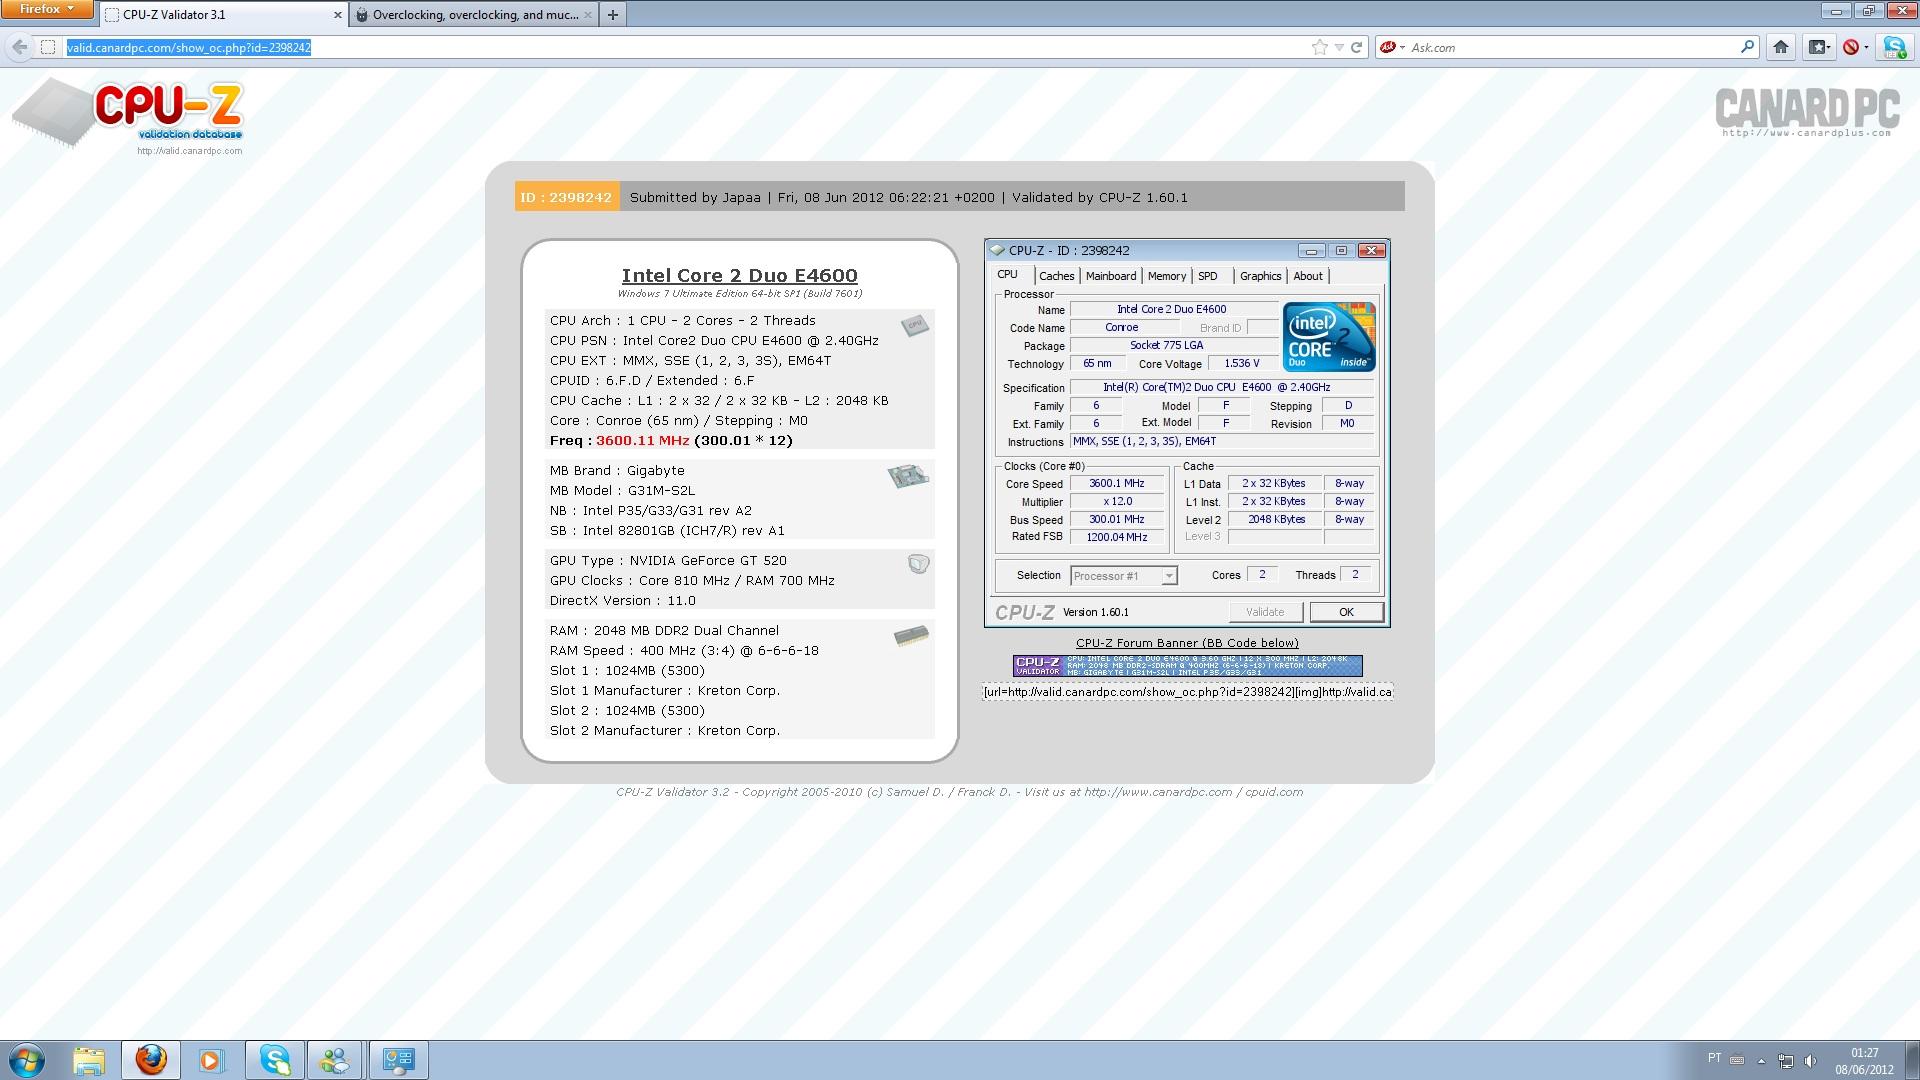Click the site identity icon
This screenshot has height=1080, width=1920.
point(47,47)
